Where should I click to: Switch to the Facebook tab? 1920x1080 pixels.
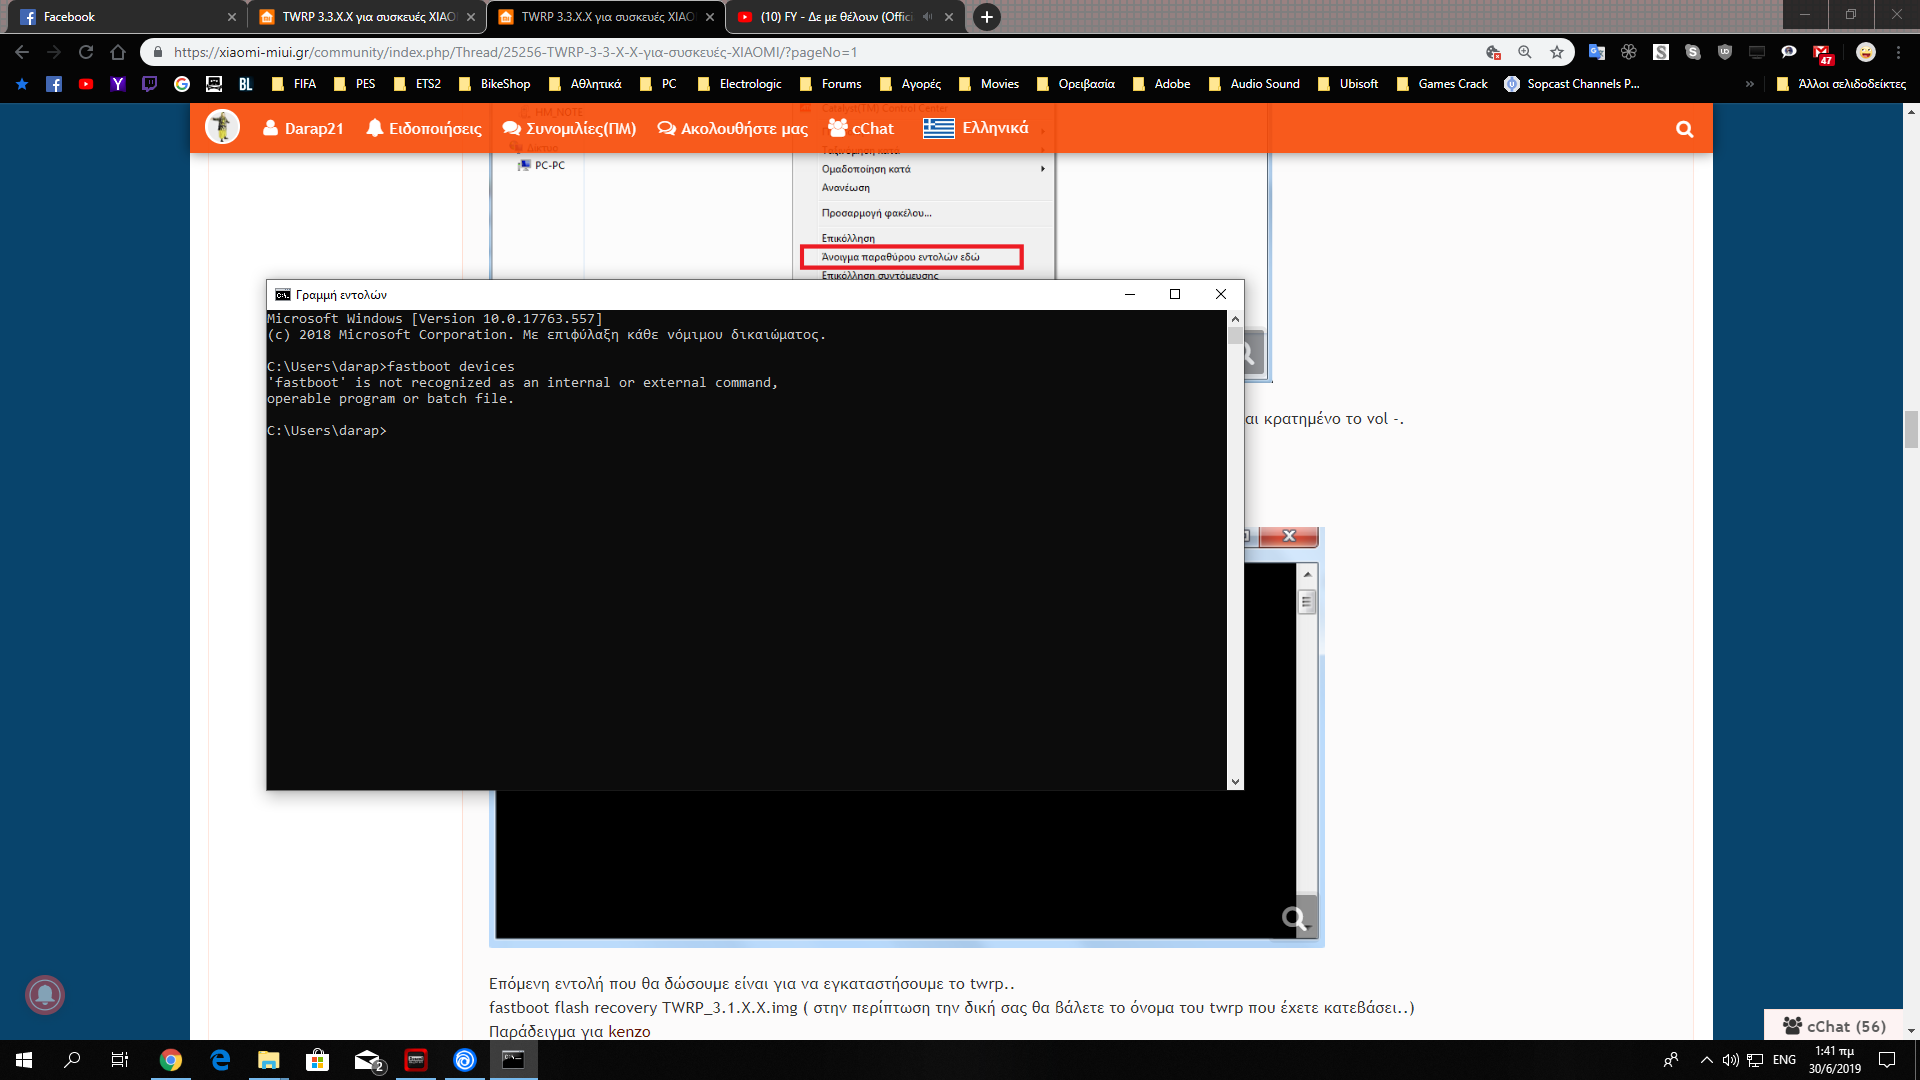click(120, 17)
